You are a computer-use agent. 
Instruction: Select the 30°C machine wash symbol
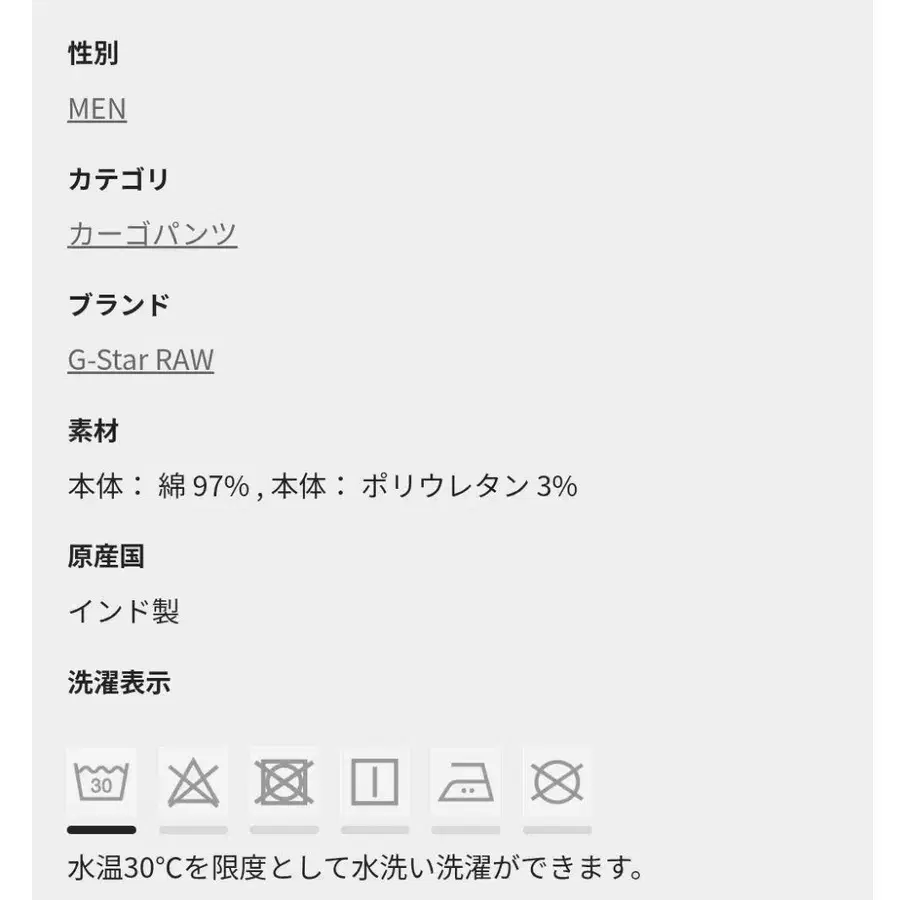click(x=101, y=781)
